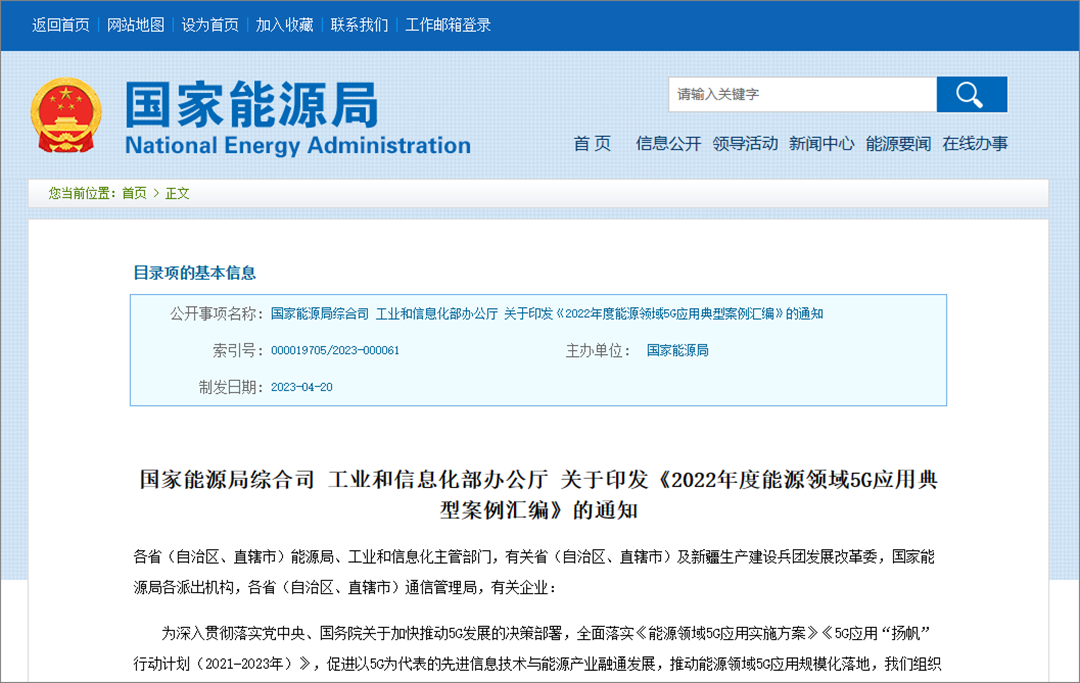Click the index number 000019705/2023-000061

(x=335, y=351)
